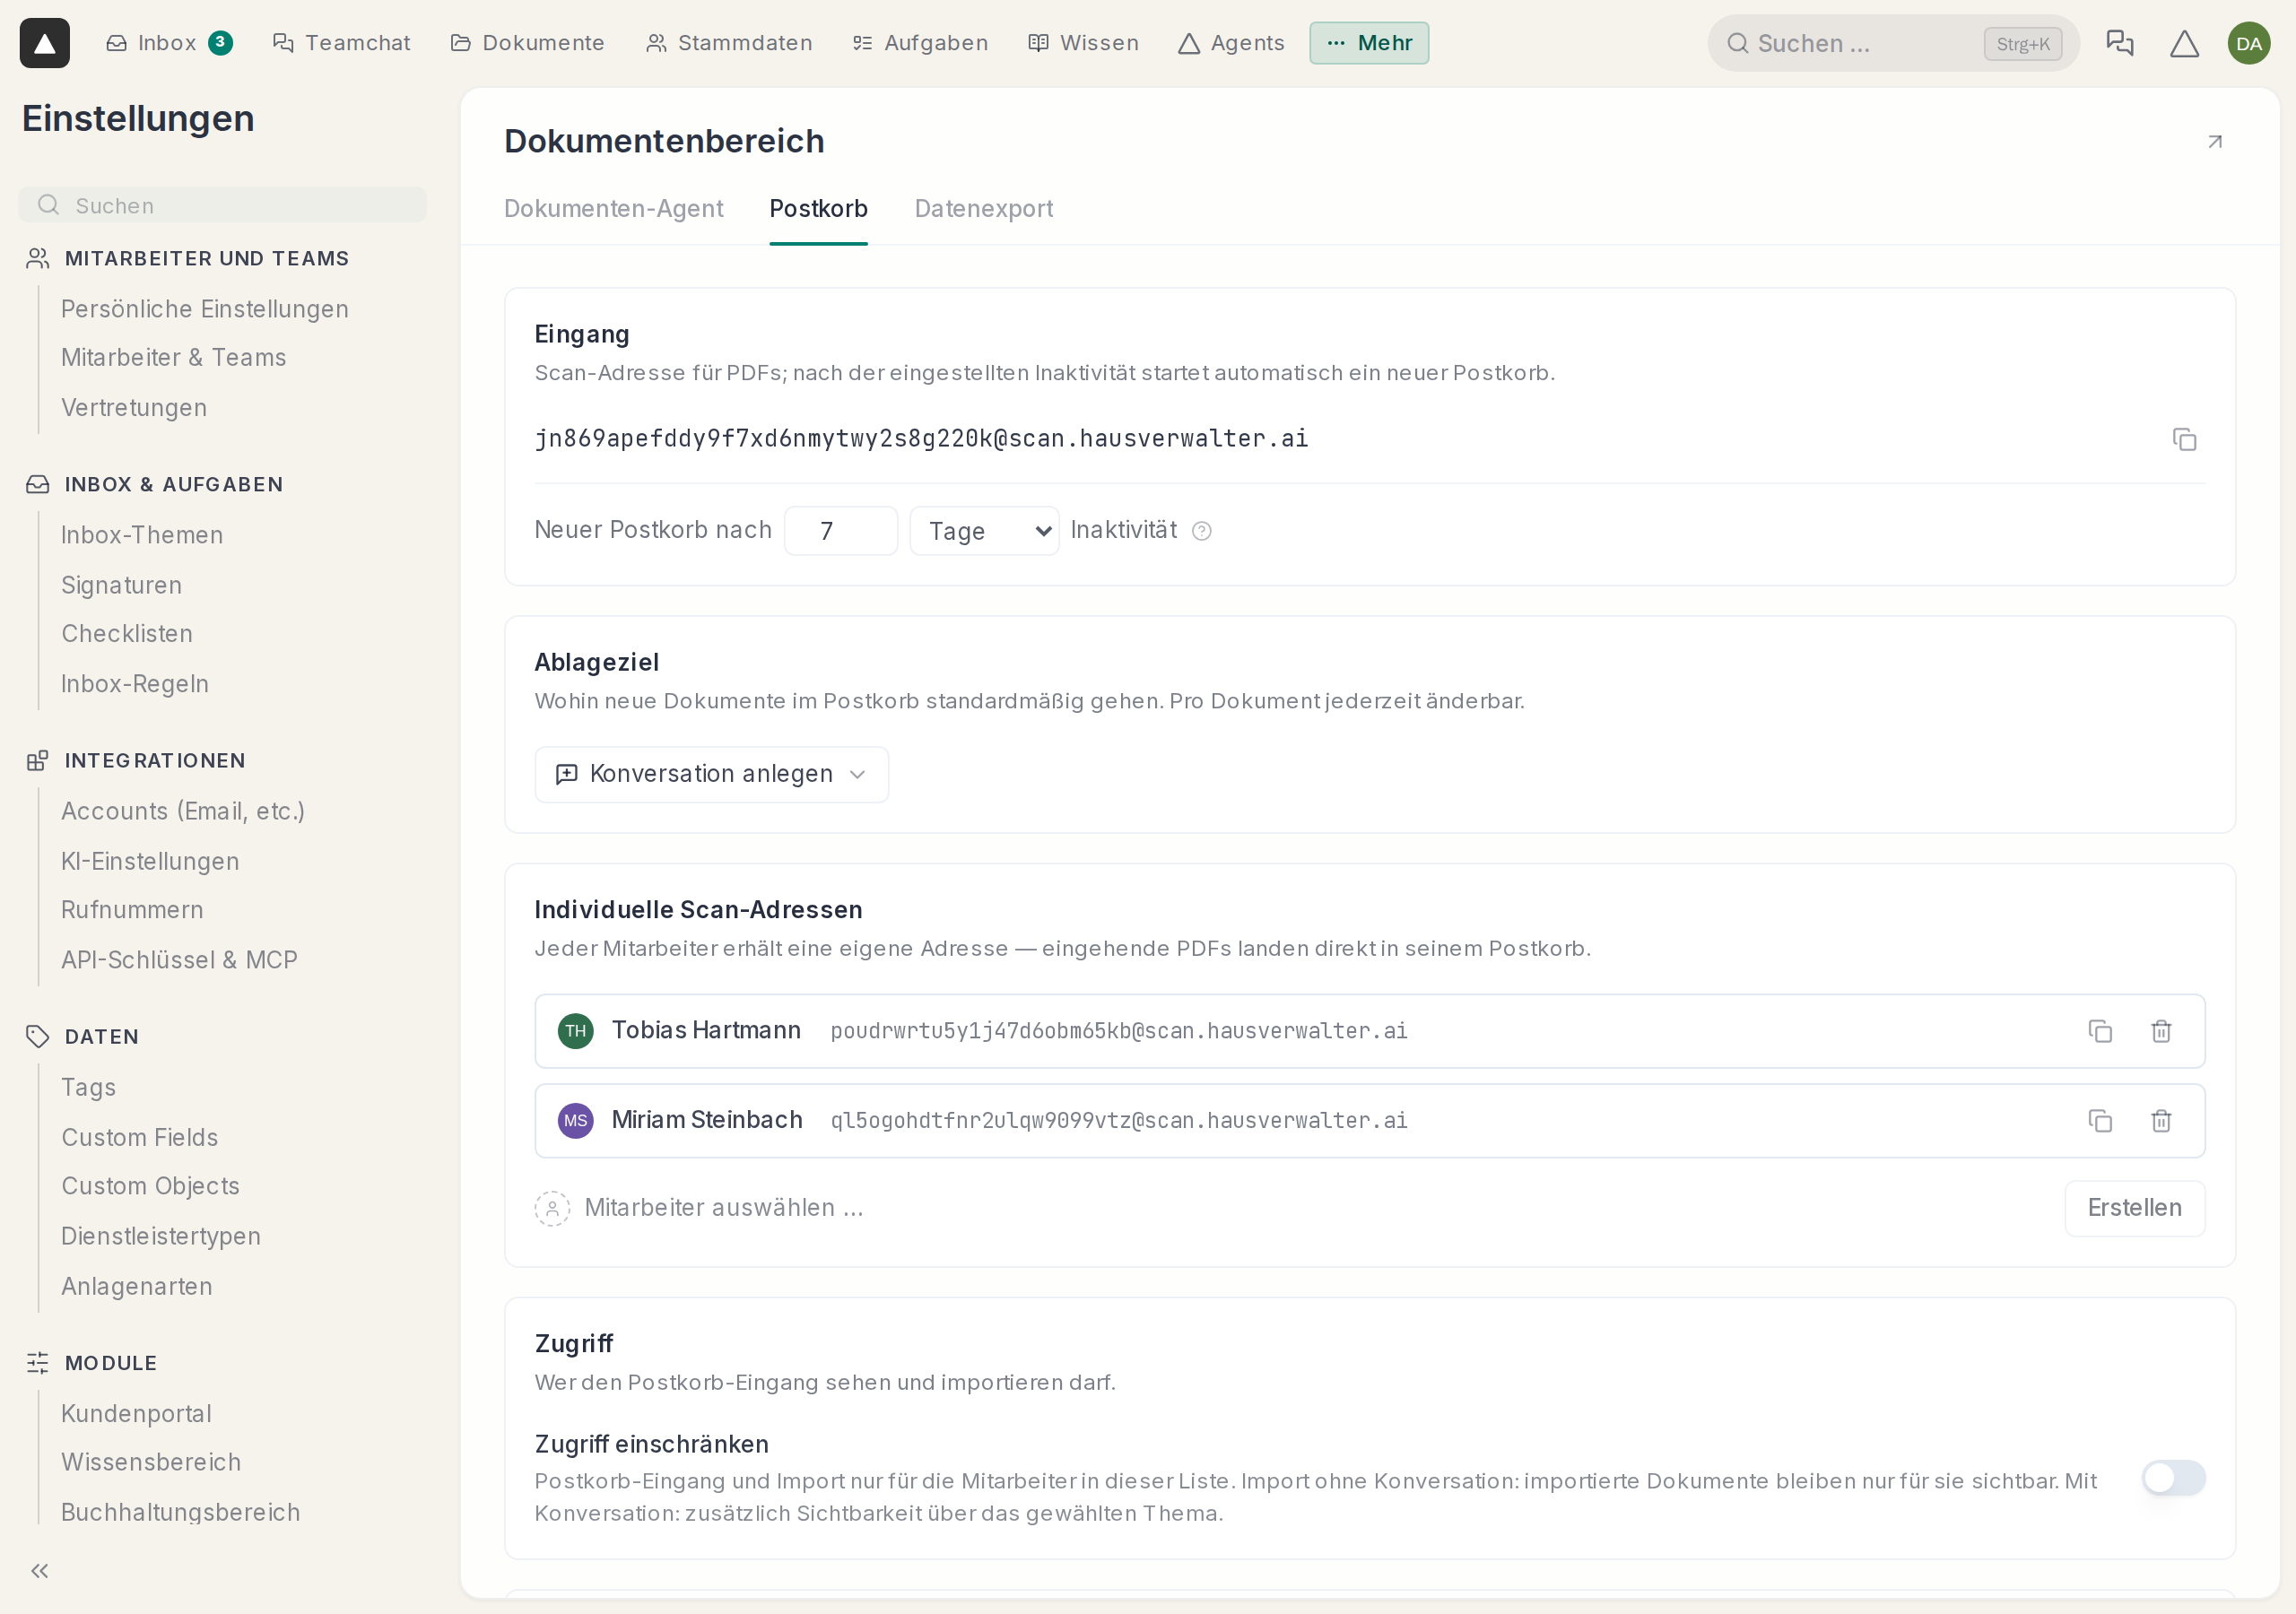Image resolution: width=2296 pixels, height=1614 pixels.
Task: Open the DA user avatar menu
Action: [x=2249, y=43]
